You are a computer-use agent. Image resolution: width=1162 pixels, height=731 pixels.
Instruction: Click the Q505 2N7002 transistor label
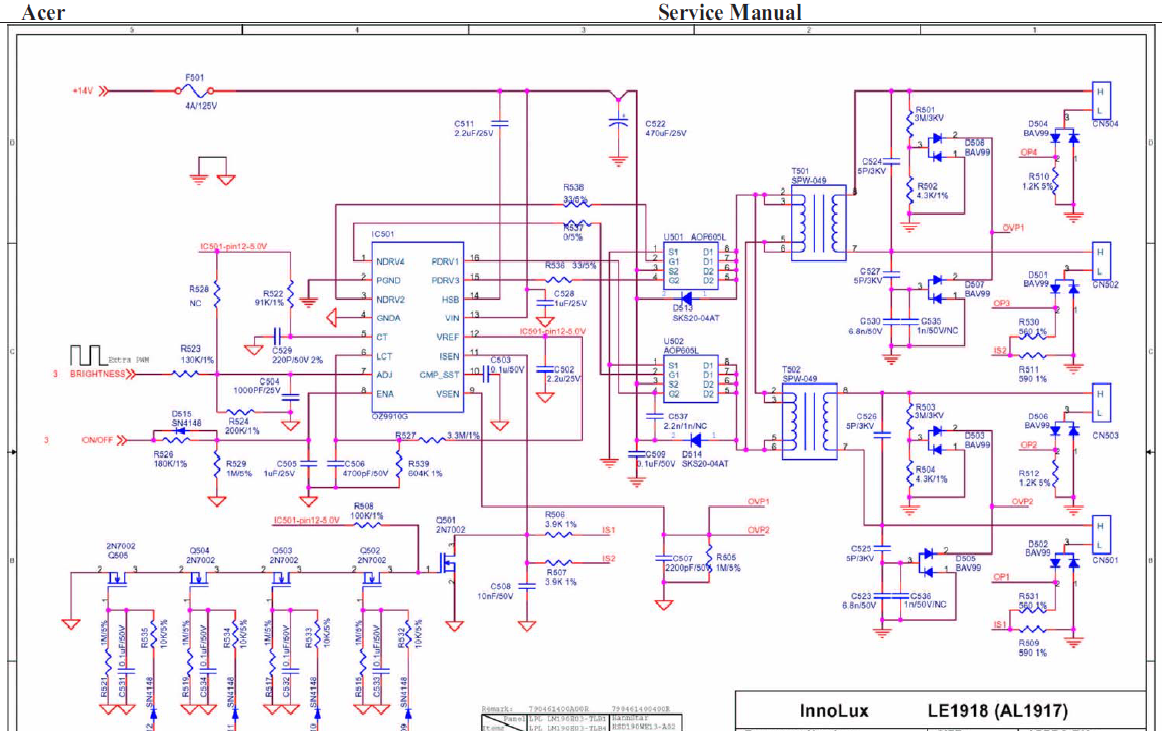[121, 551]
